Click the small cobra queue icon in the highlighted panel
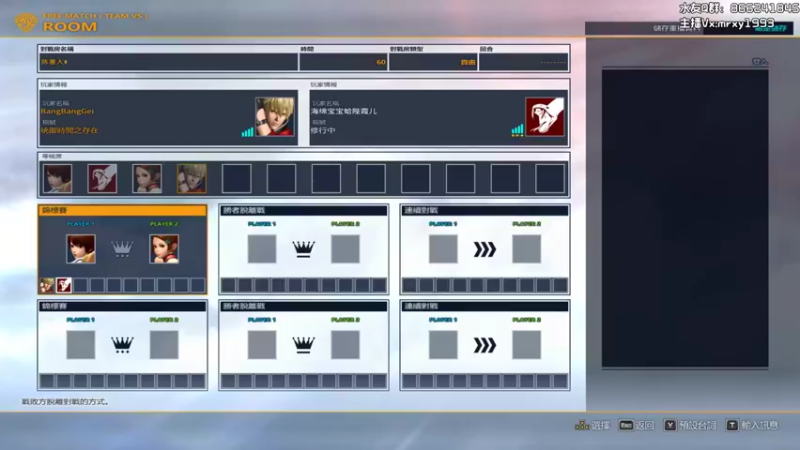800x450 pixels. [64, 285]
